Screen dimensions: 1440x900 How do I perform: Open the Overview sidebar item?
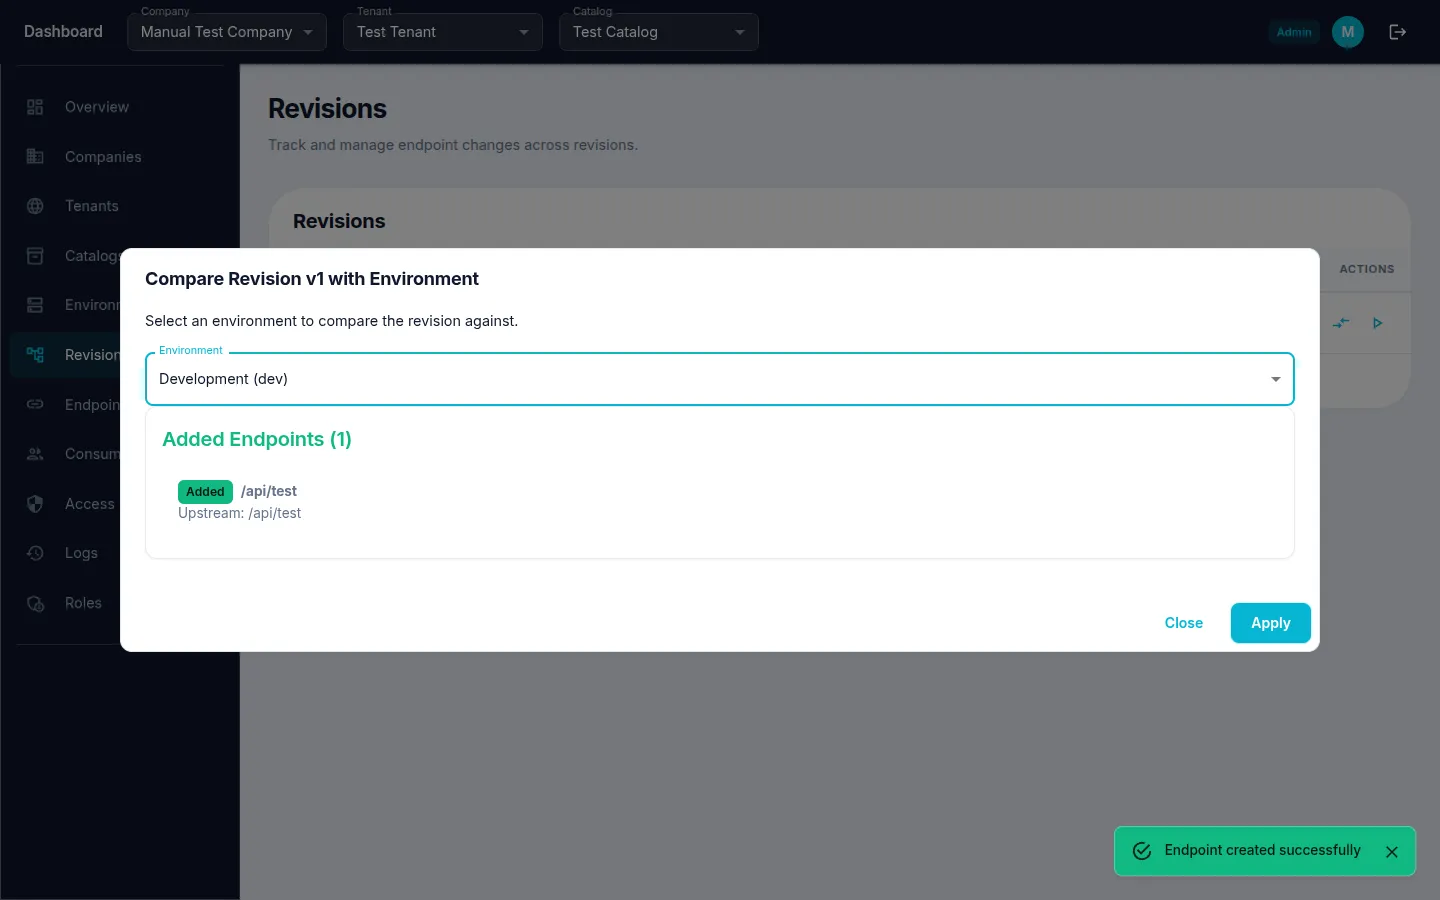point(96,107)
